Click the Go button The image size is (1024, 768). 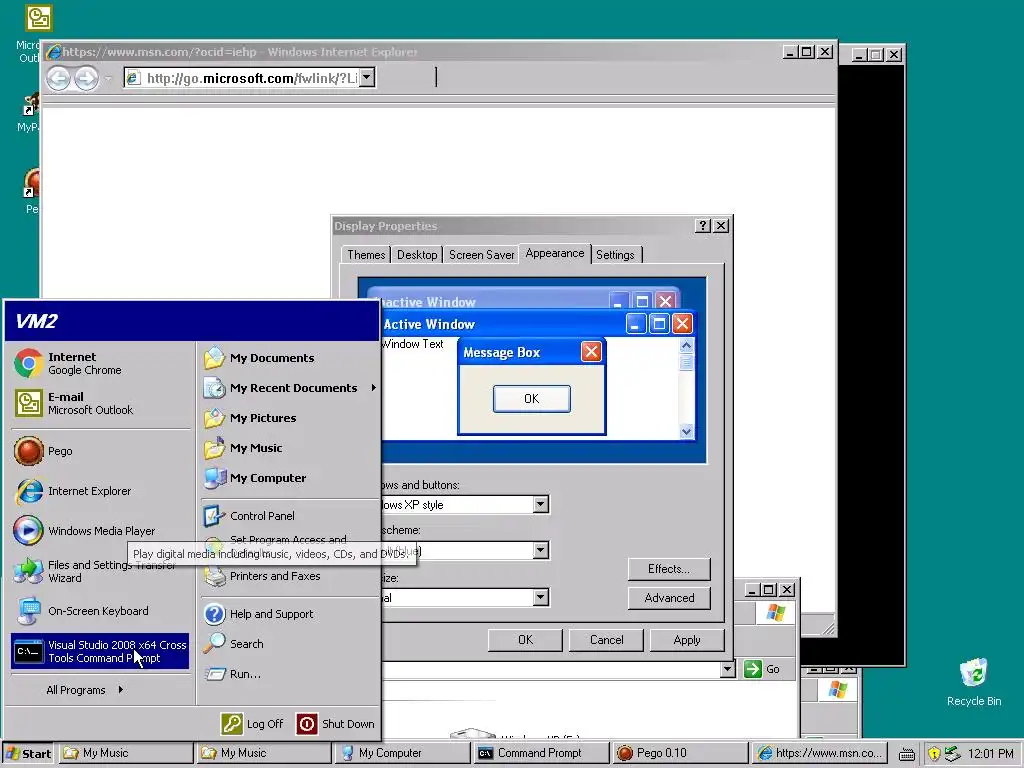point(762,669)
